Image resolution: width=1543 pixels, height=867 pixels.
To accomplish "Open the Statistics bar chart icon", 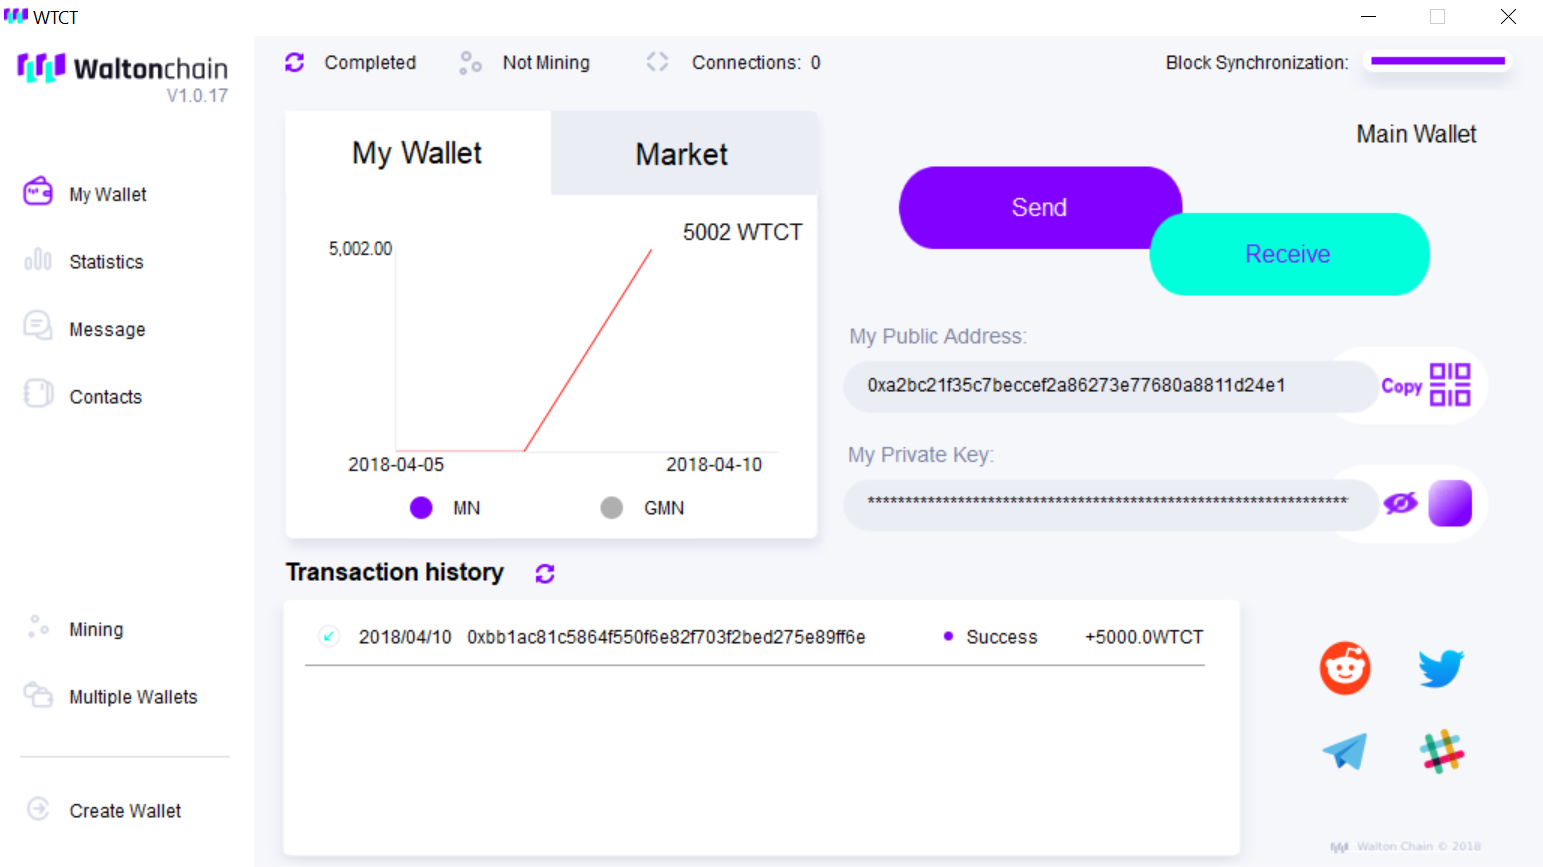I will 38,260.
